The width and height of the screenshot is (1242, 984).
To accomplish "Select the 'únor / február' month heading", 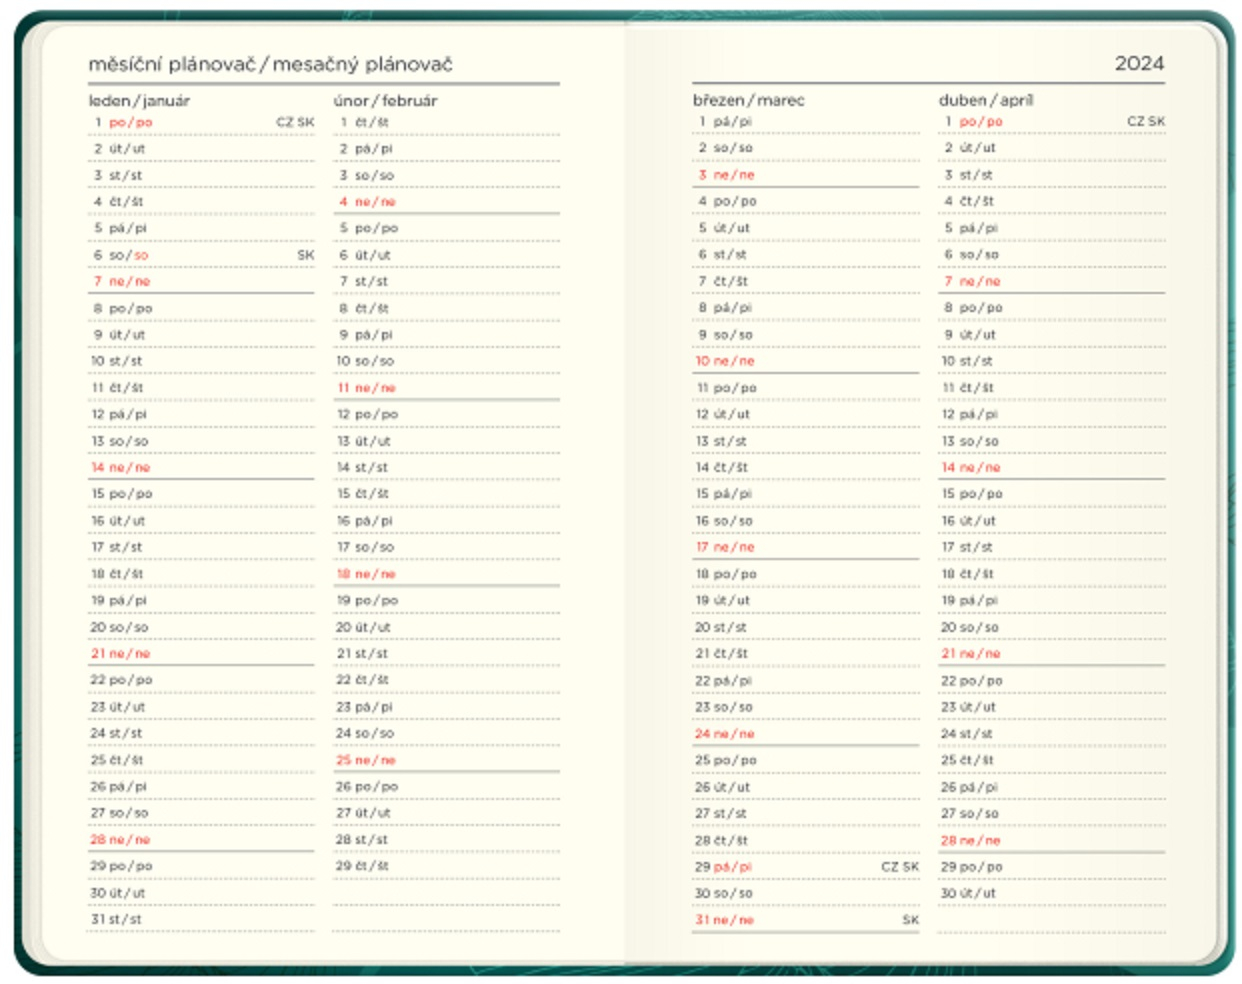I will click(385, 100).
